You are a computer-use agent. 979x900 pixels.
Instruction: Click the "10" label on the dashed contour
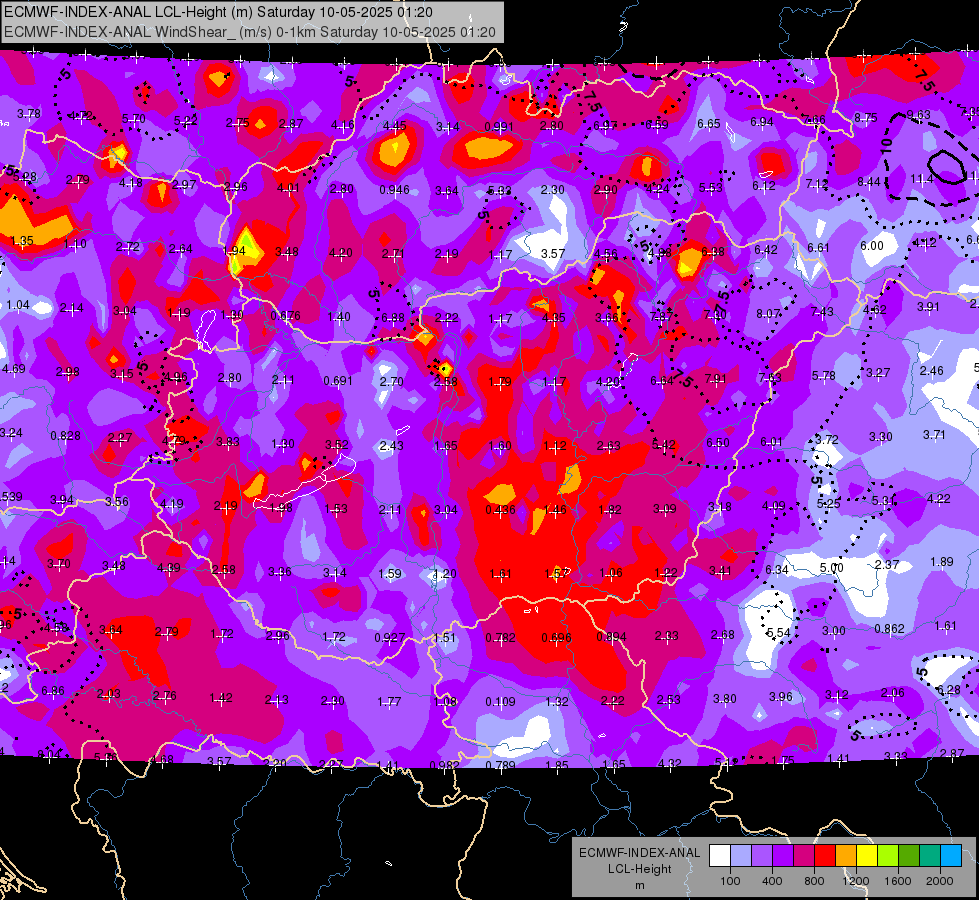(x=887, y=146)
